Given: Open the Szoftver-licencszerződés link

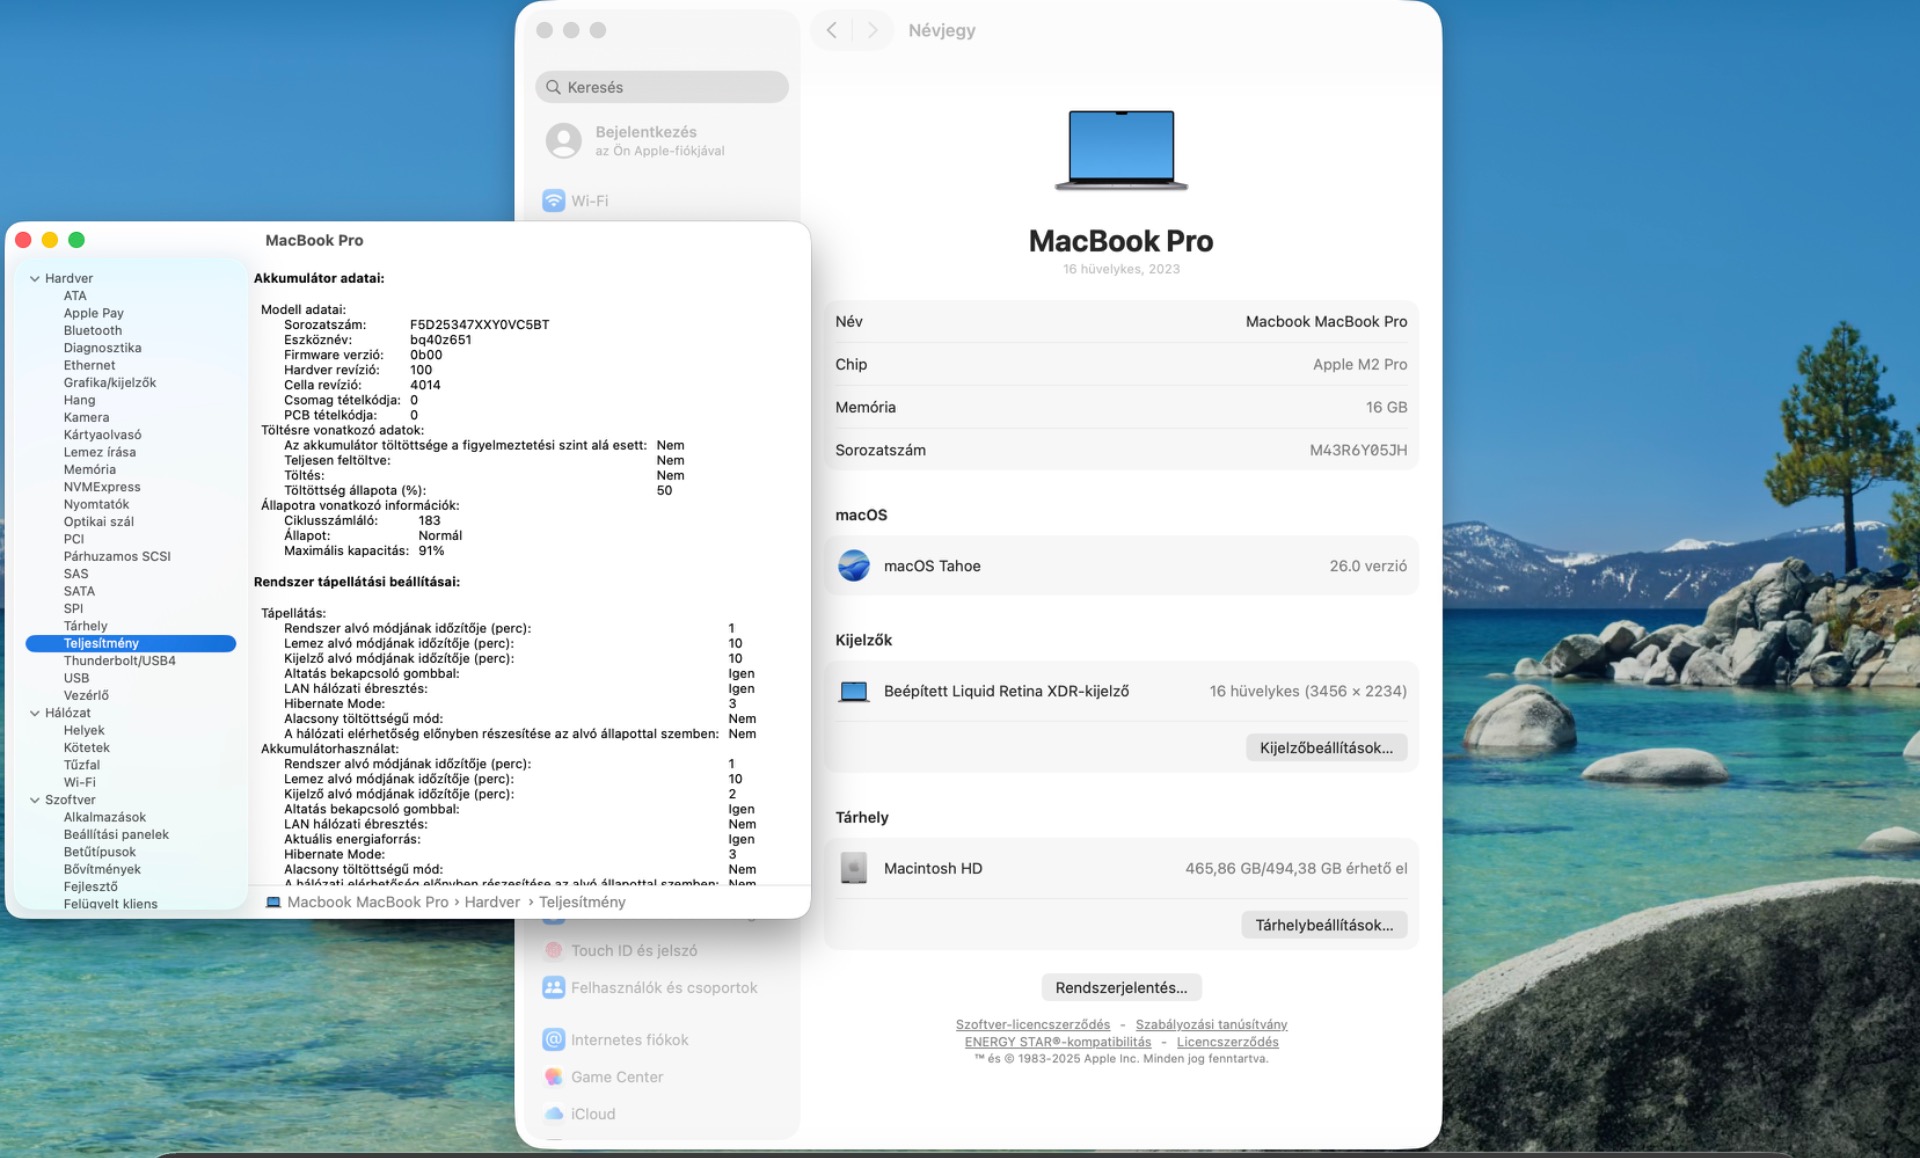Looking at the screenshot, I should point(1033,1025).
